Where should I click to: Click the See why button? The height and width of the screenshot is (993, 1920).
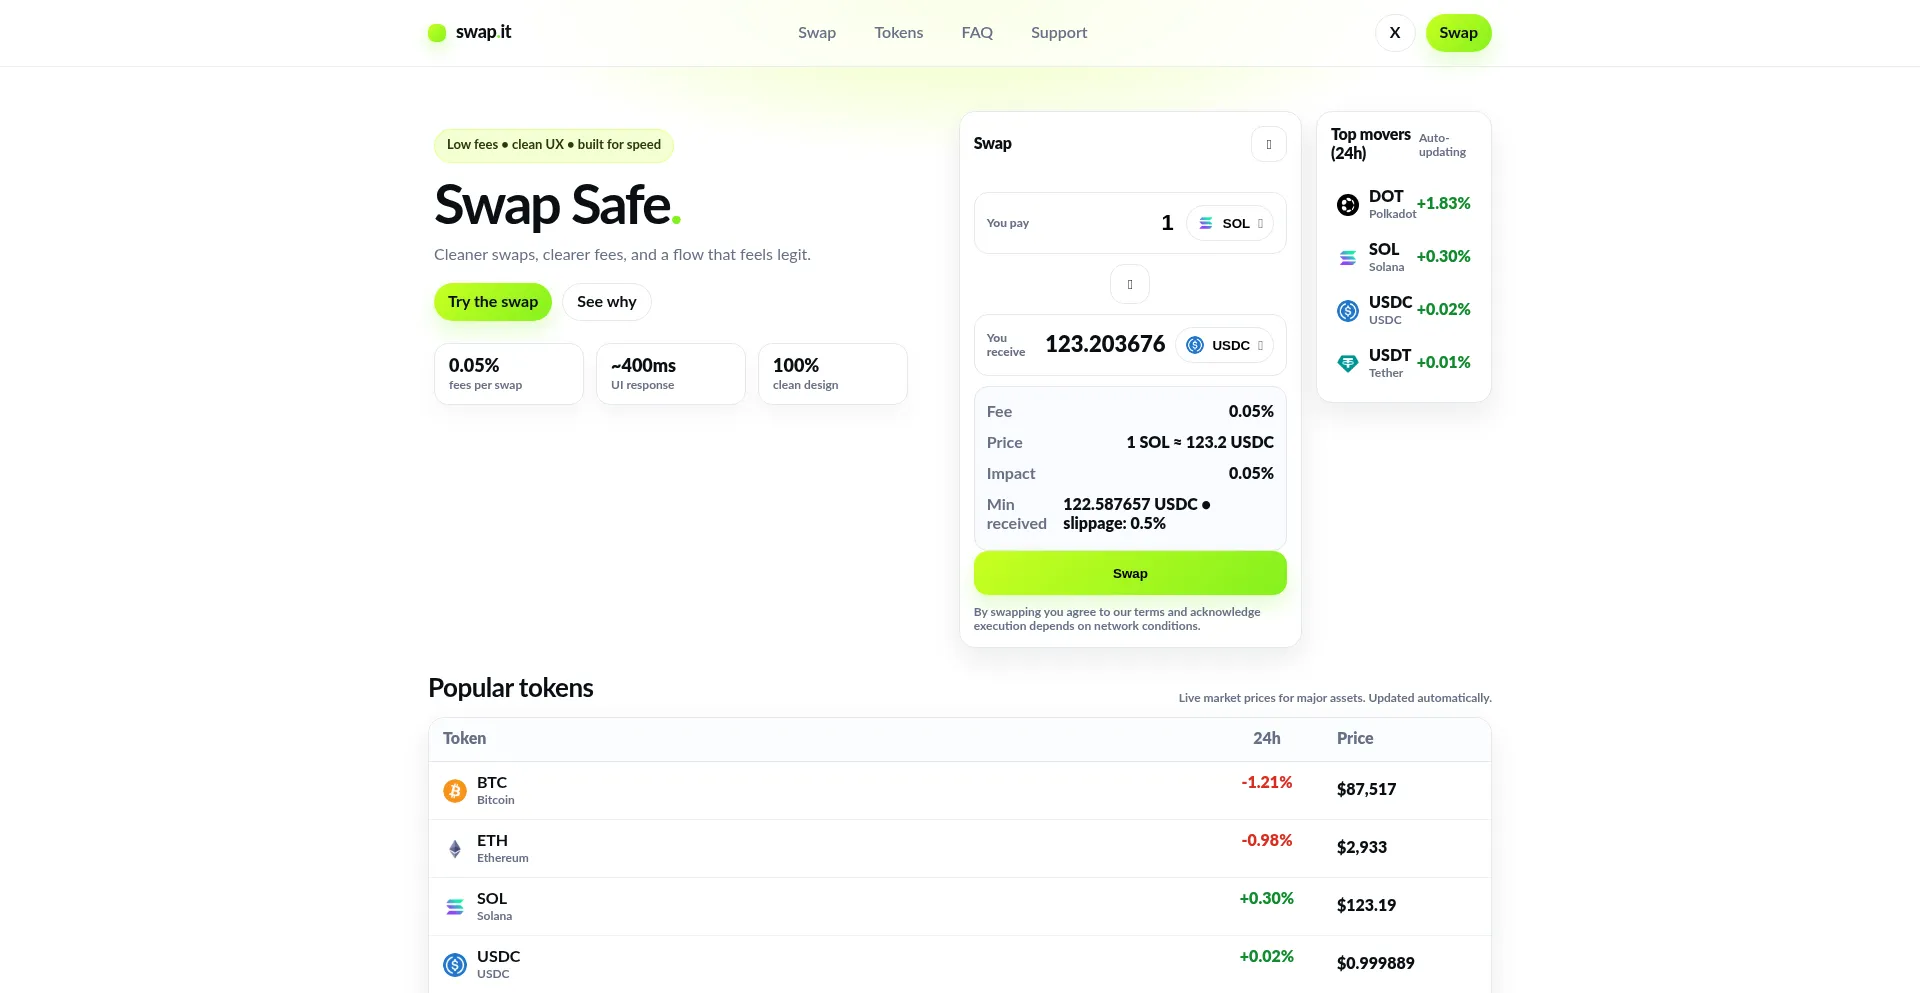(x=606, y=302)
